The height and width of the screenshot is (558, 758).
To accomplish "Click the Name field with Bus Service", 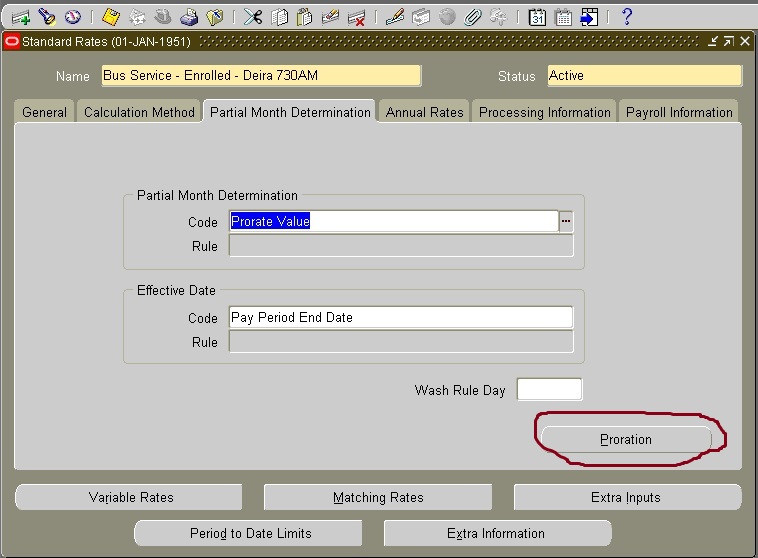I will 261,76.
